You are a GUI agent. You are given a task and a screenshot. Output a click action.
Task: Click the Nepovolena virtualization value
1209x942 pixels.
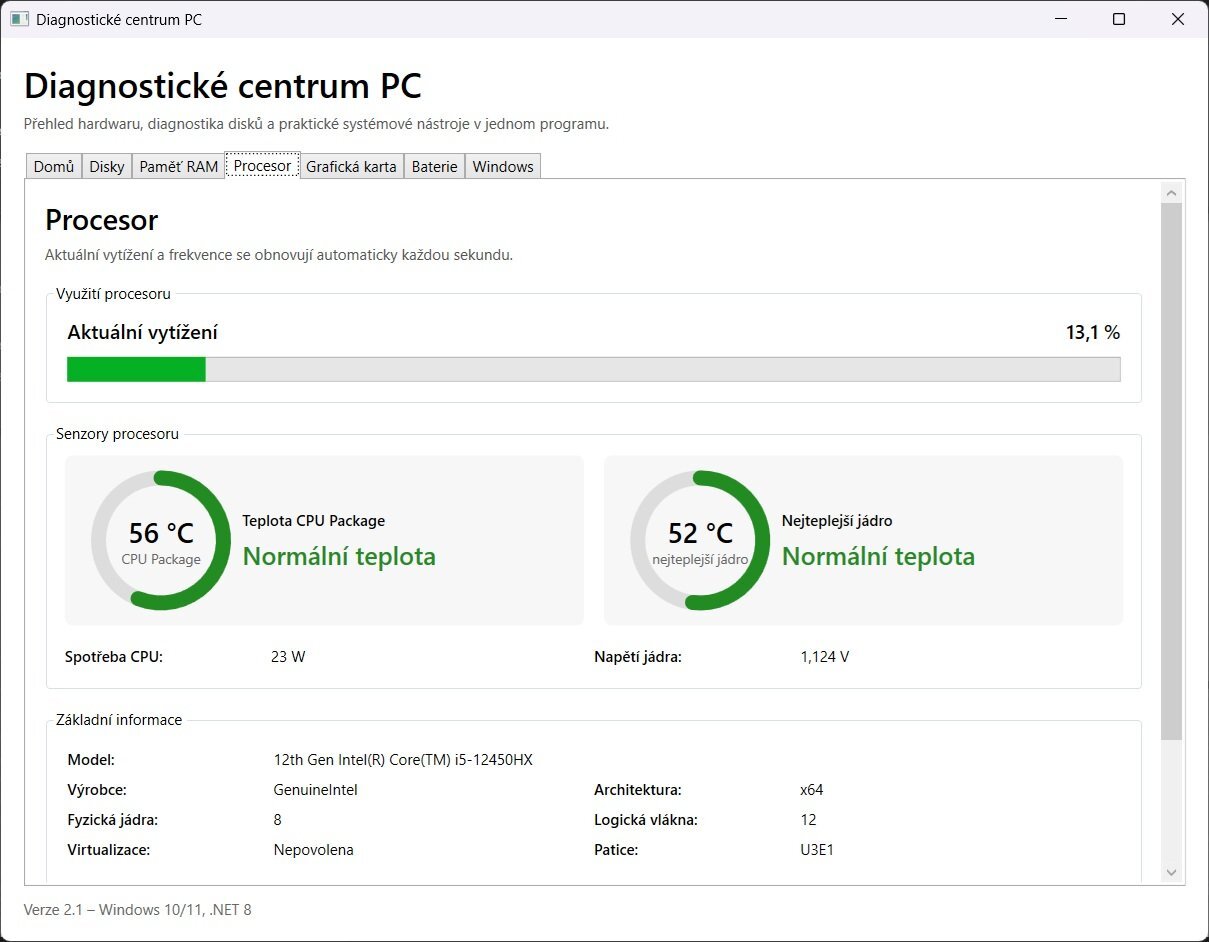click(x=314, y=850)
